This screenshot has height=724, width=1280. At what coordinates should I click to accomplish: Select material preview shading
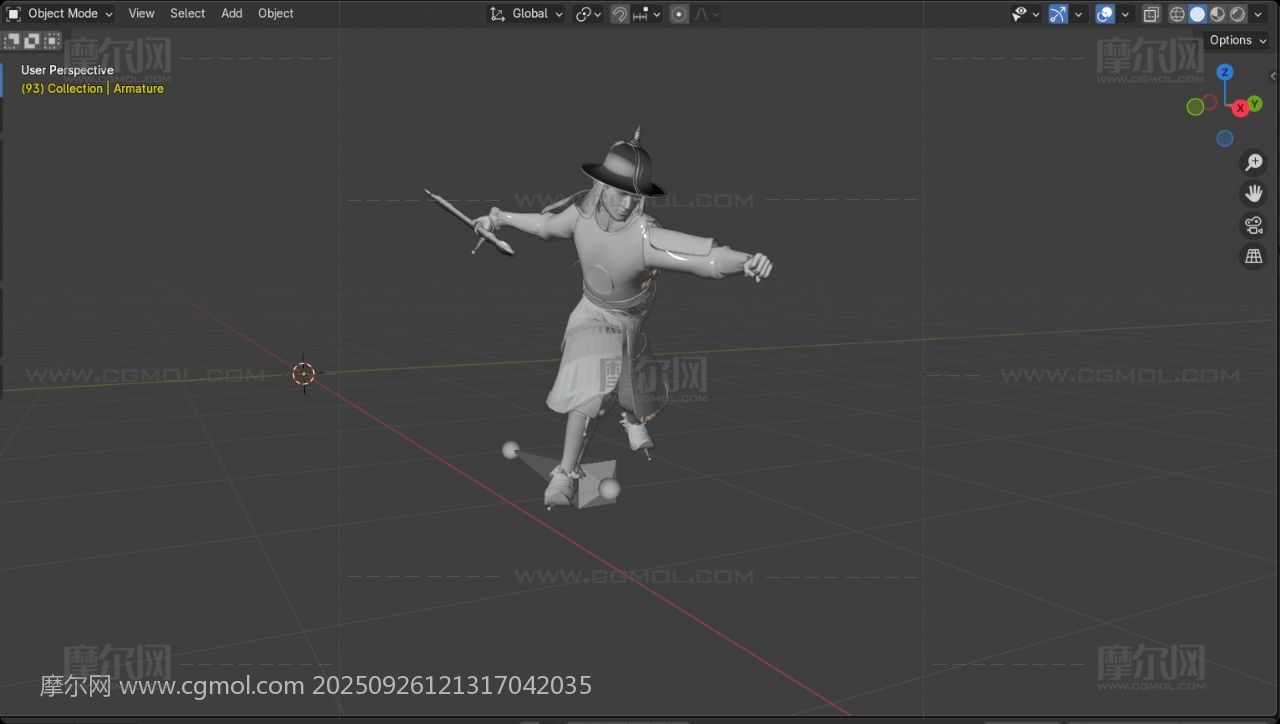1217,14
